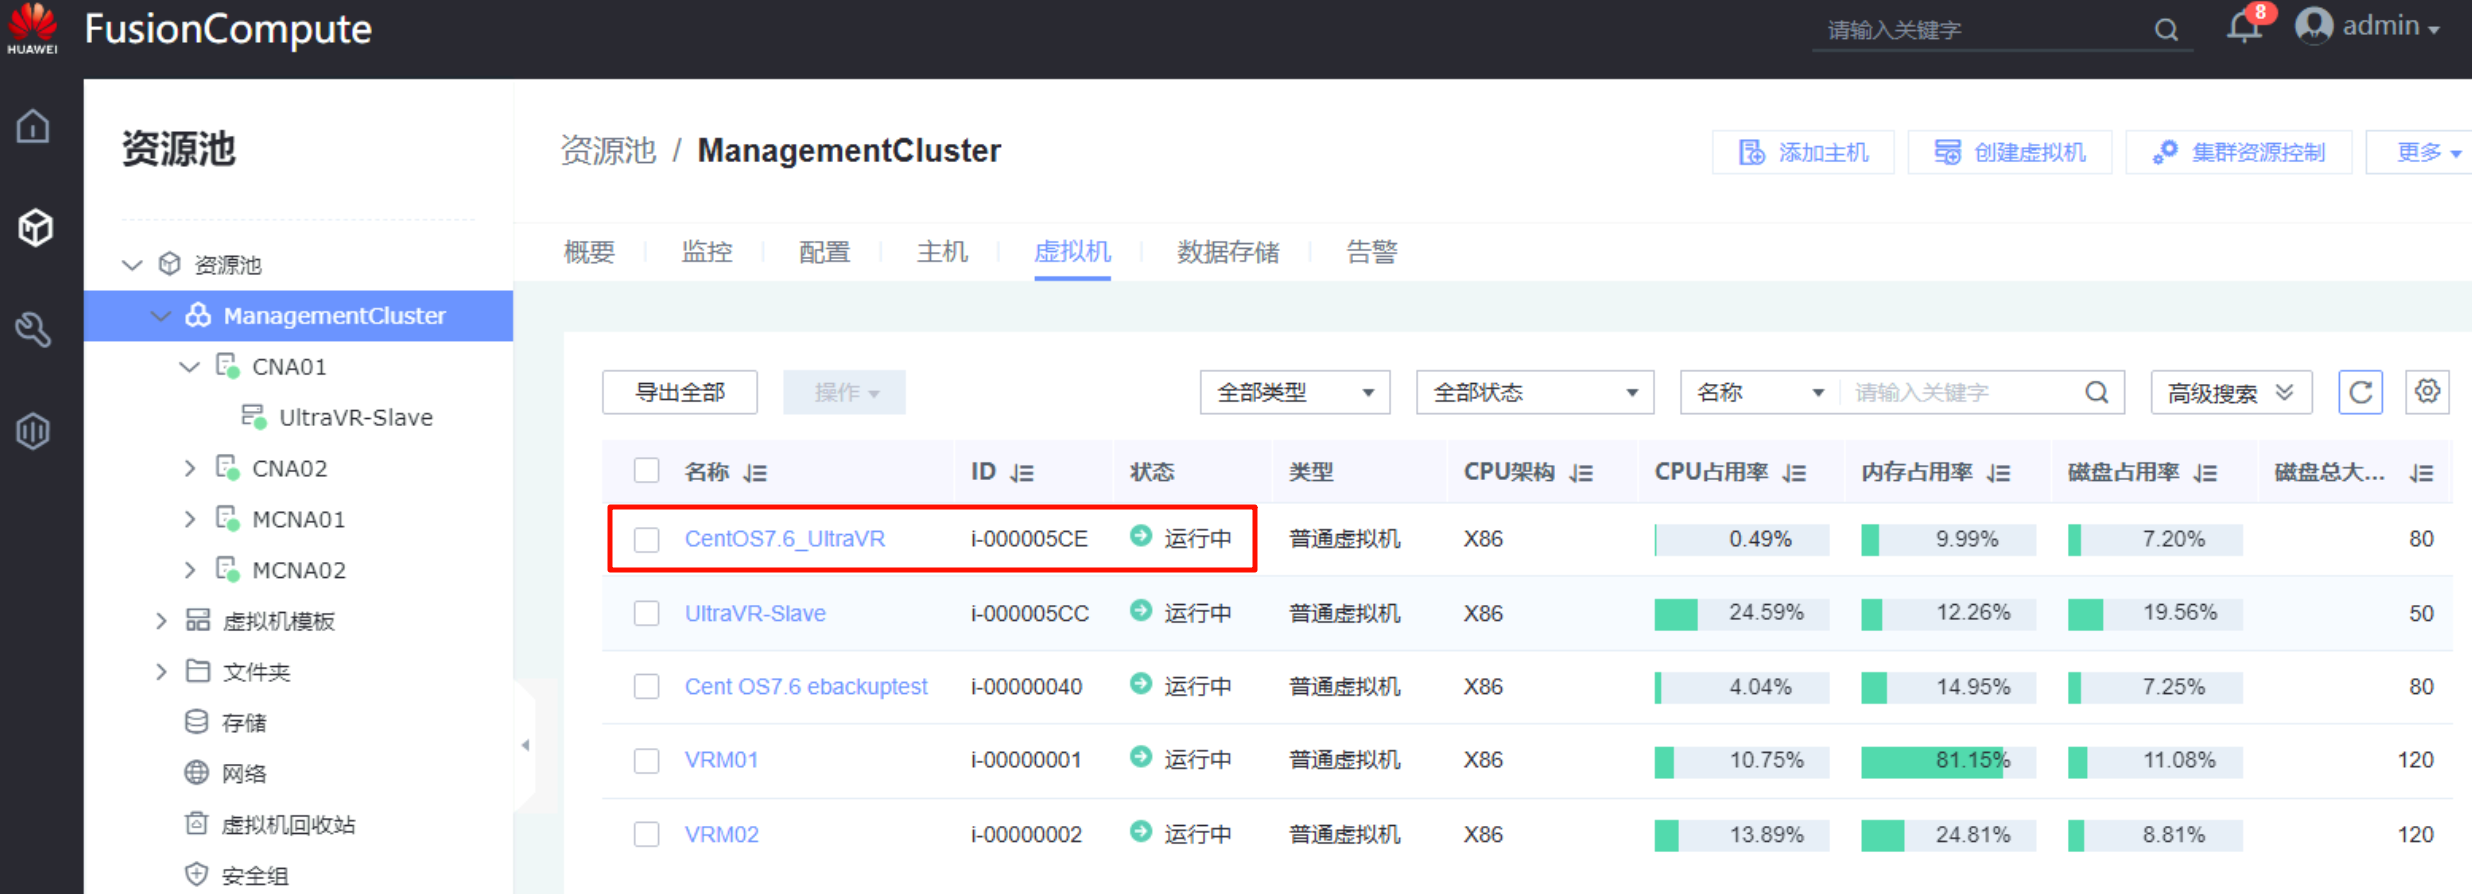This screenshot has height=894, width=2472.
Task: Sort table by CPU占用率 column
Action: (1794, 473)
